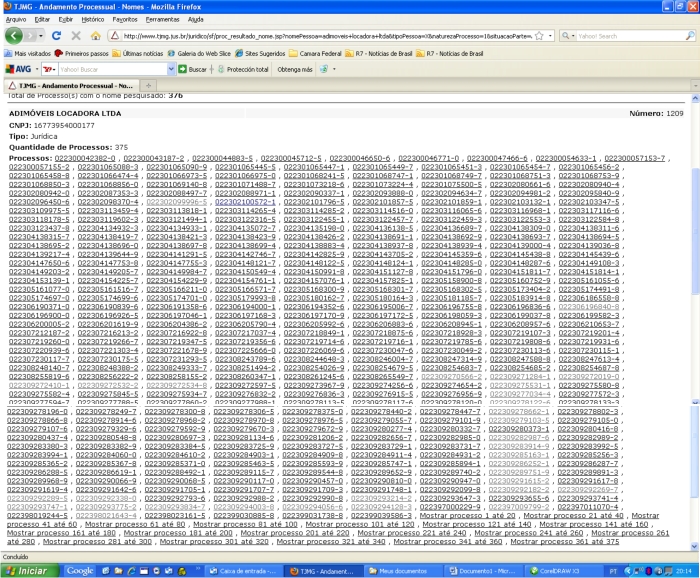700x578 pixels.
Task: Click the Yahoo! Search magnifying glass go icon
Action: (690, 36)
